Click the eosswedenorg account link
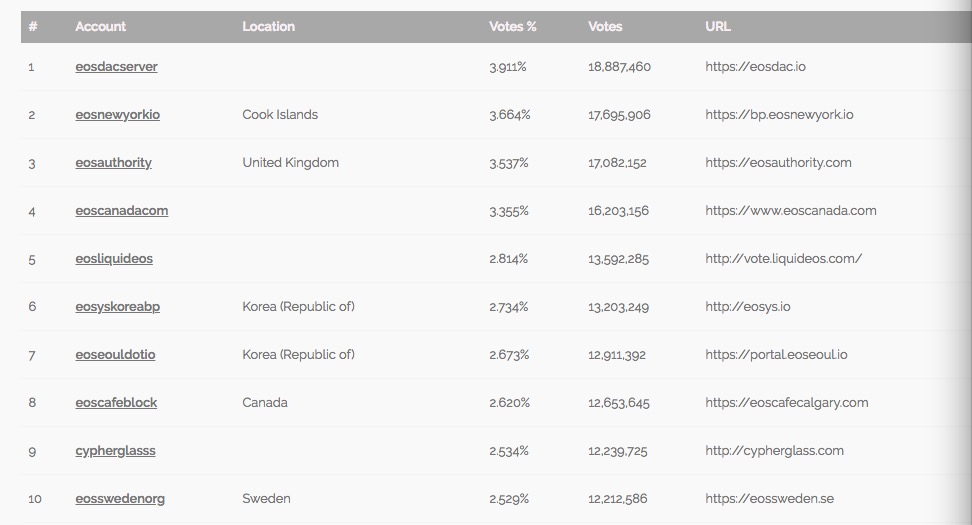Image resolution: width=972 pixels, height=525 pixels. point(120,499)
